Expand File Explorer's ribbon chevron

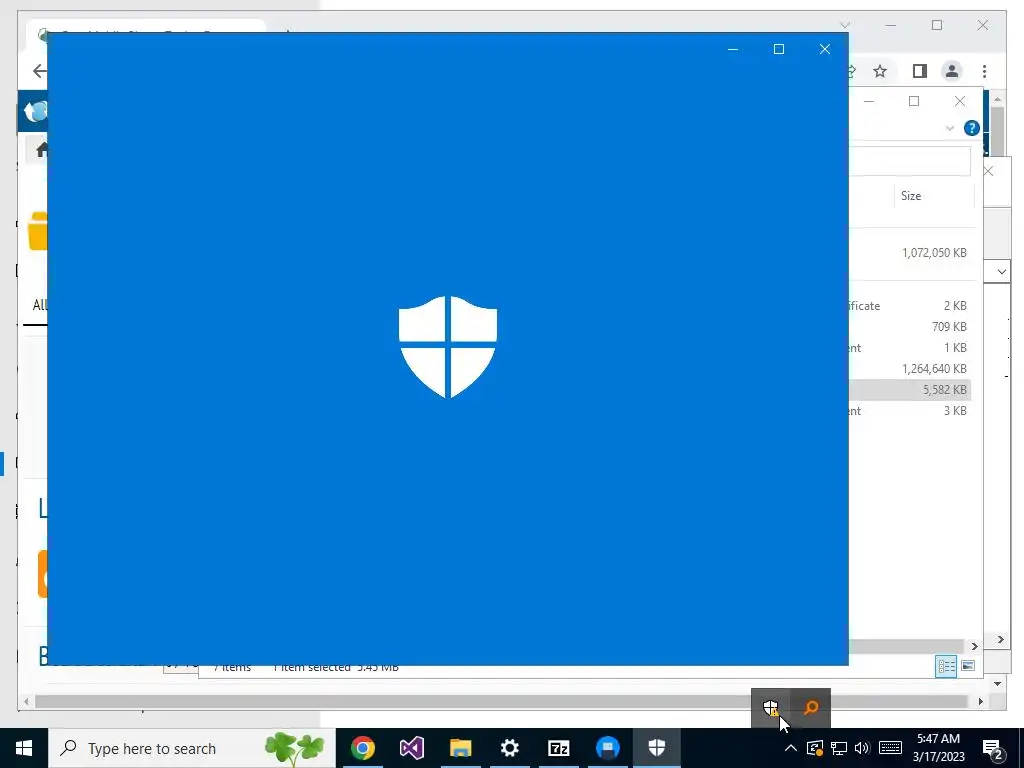point(950,128)
